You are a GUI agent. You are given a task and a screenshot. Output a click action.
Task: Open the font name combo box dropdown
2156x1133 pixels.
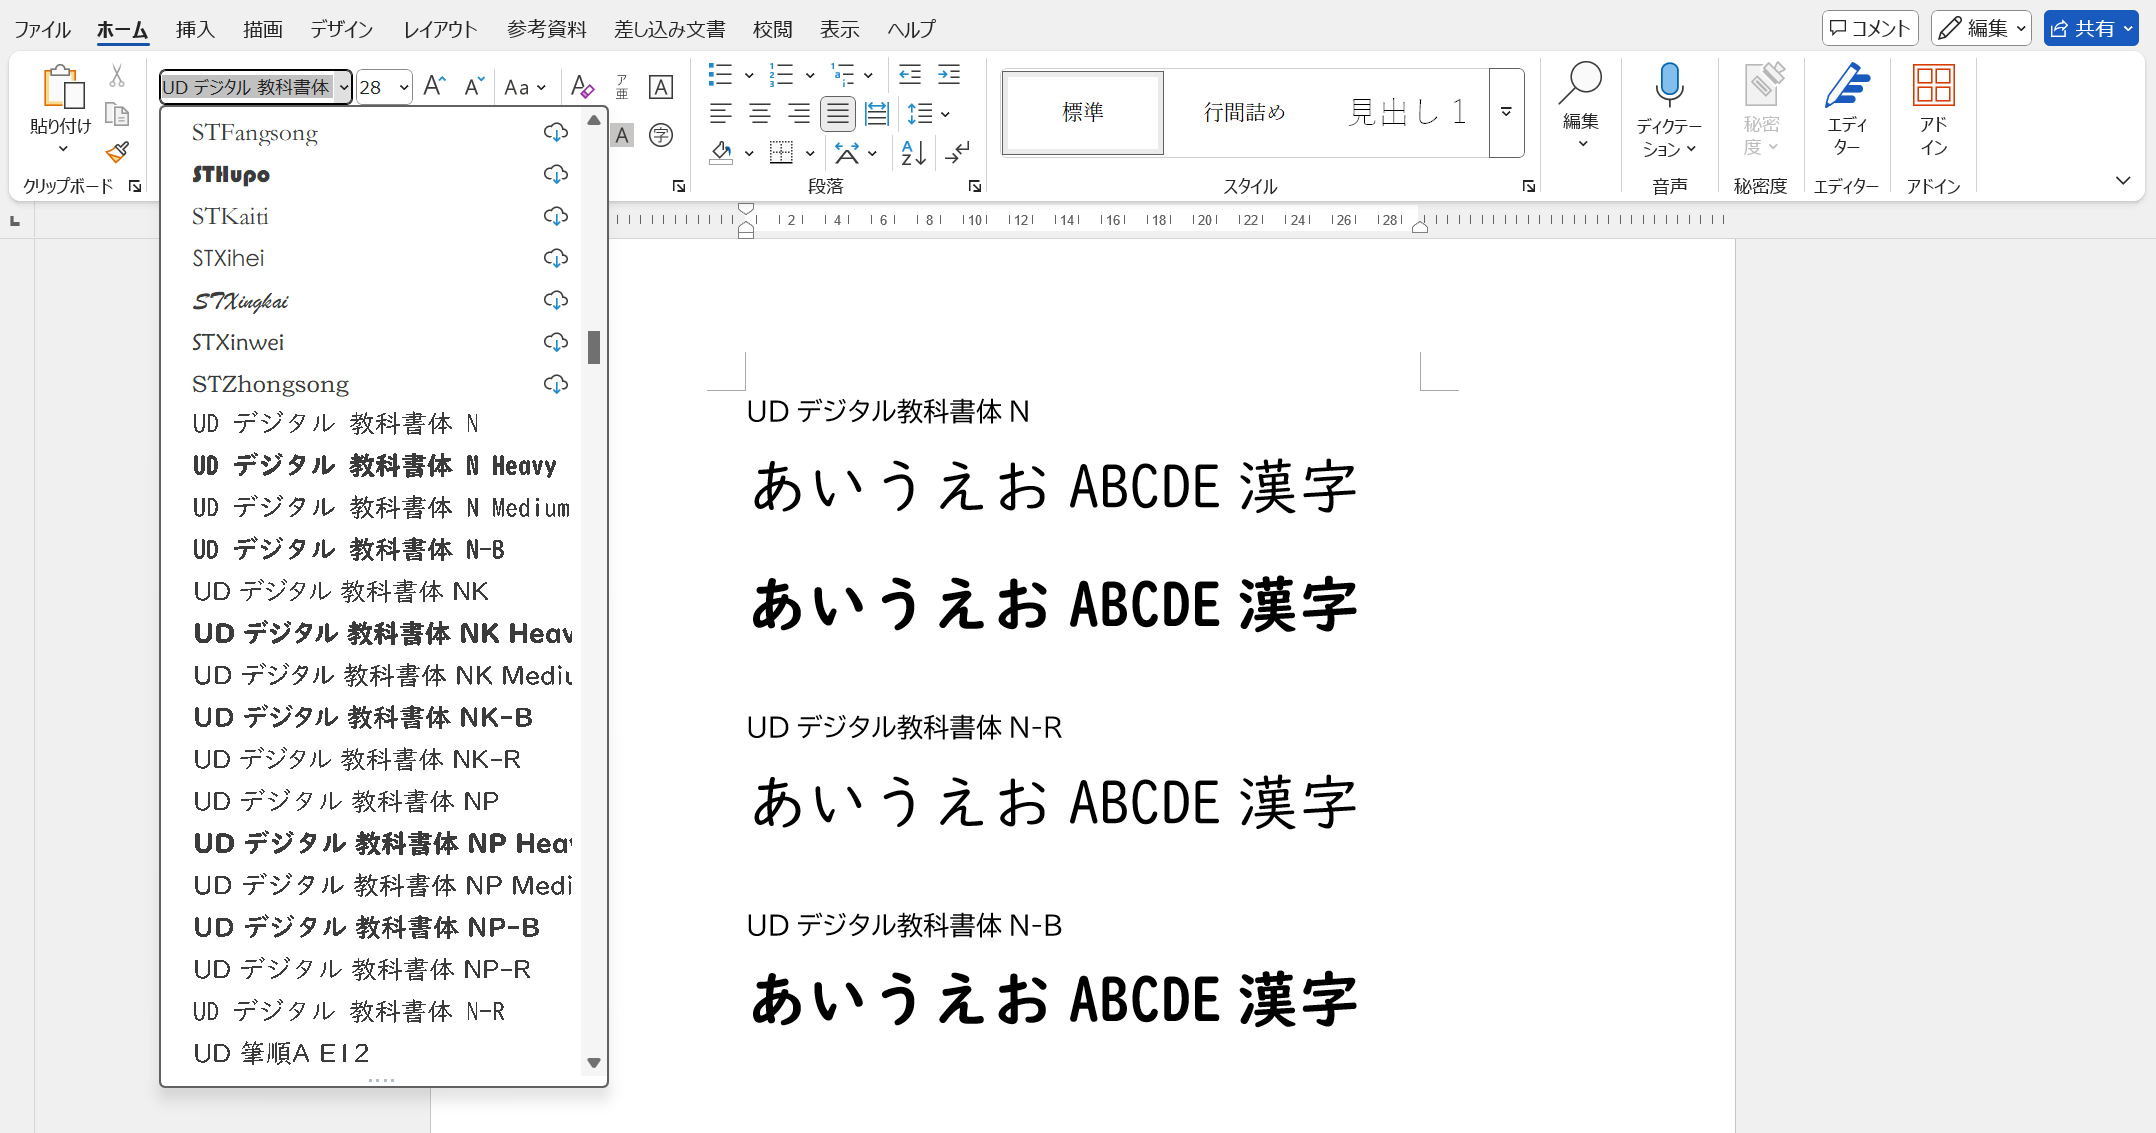343,87
